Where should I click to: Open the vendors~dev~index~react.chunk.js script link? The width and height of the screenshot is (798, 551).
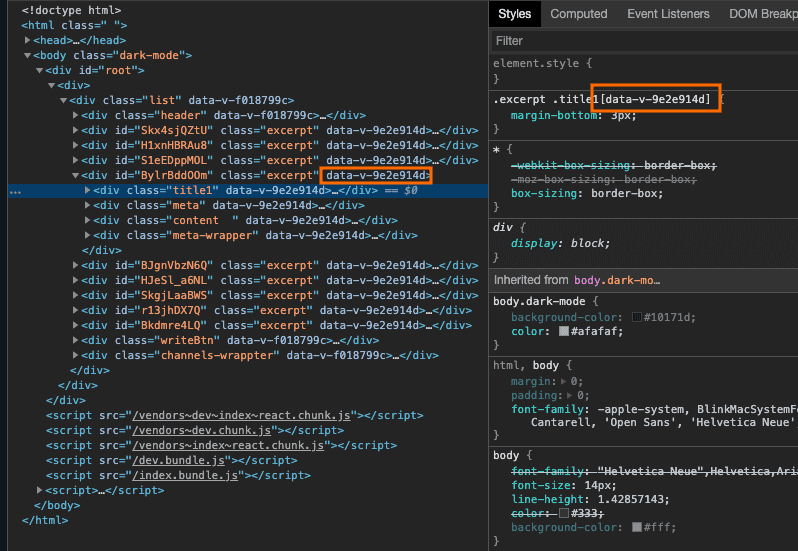point(241,415)
